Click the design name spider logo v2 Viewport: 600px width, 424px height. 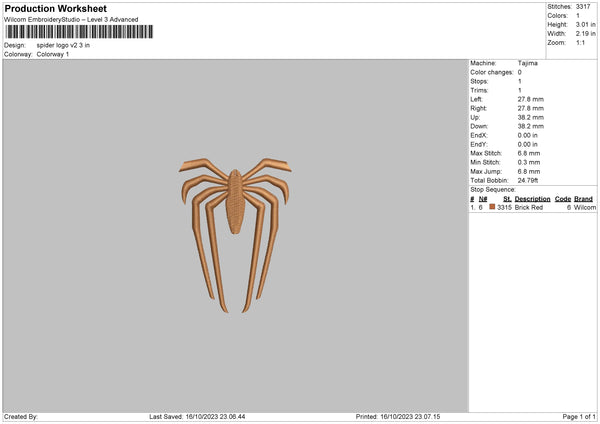click(63, 45)
